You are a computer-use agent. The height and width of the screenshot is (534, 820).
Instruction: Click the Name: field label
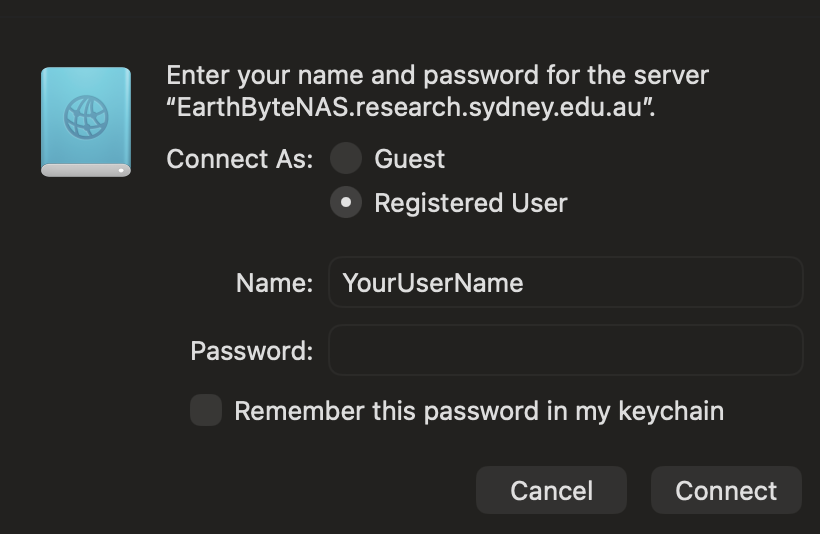click(274, 283)
